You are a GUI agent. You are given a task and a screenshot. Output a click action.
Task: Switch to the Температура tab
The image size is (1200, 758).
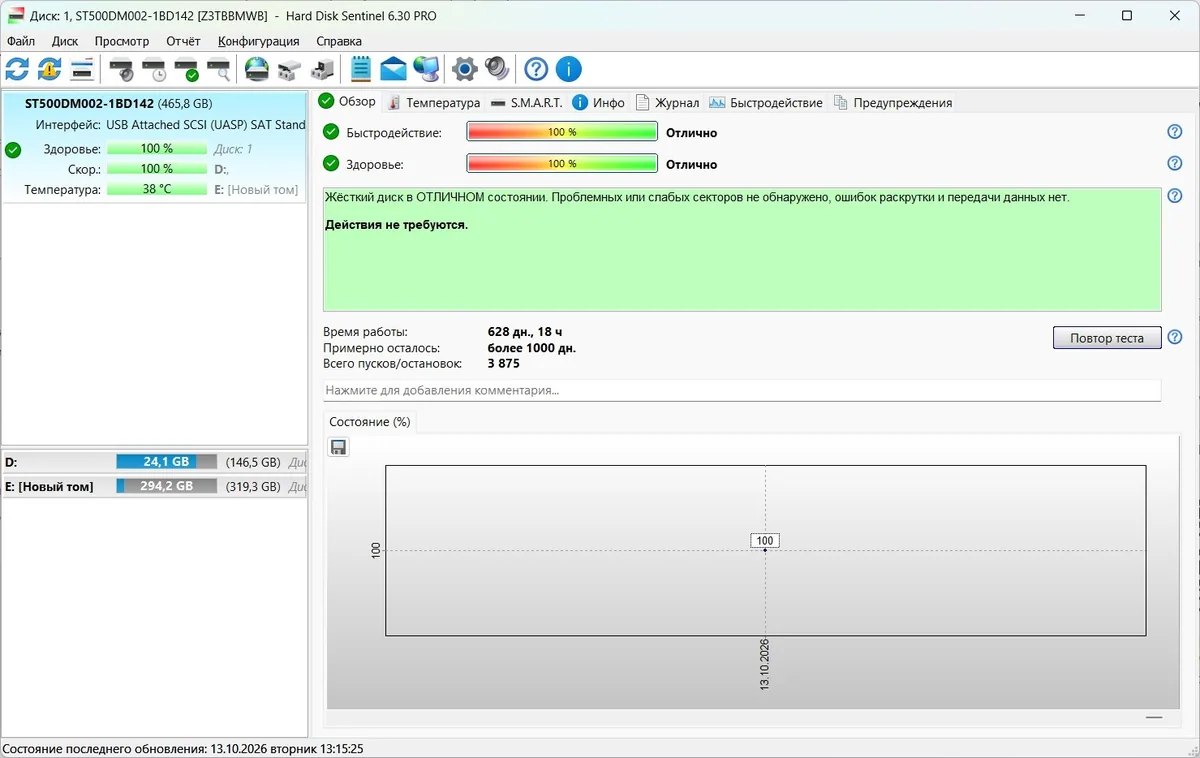tap(433, 102)
